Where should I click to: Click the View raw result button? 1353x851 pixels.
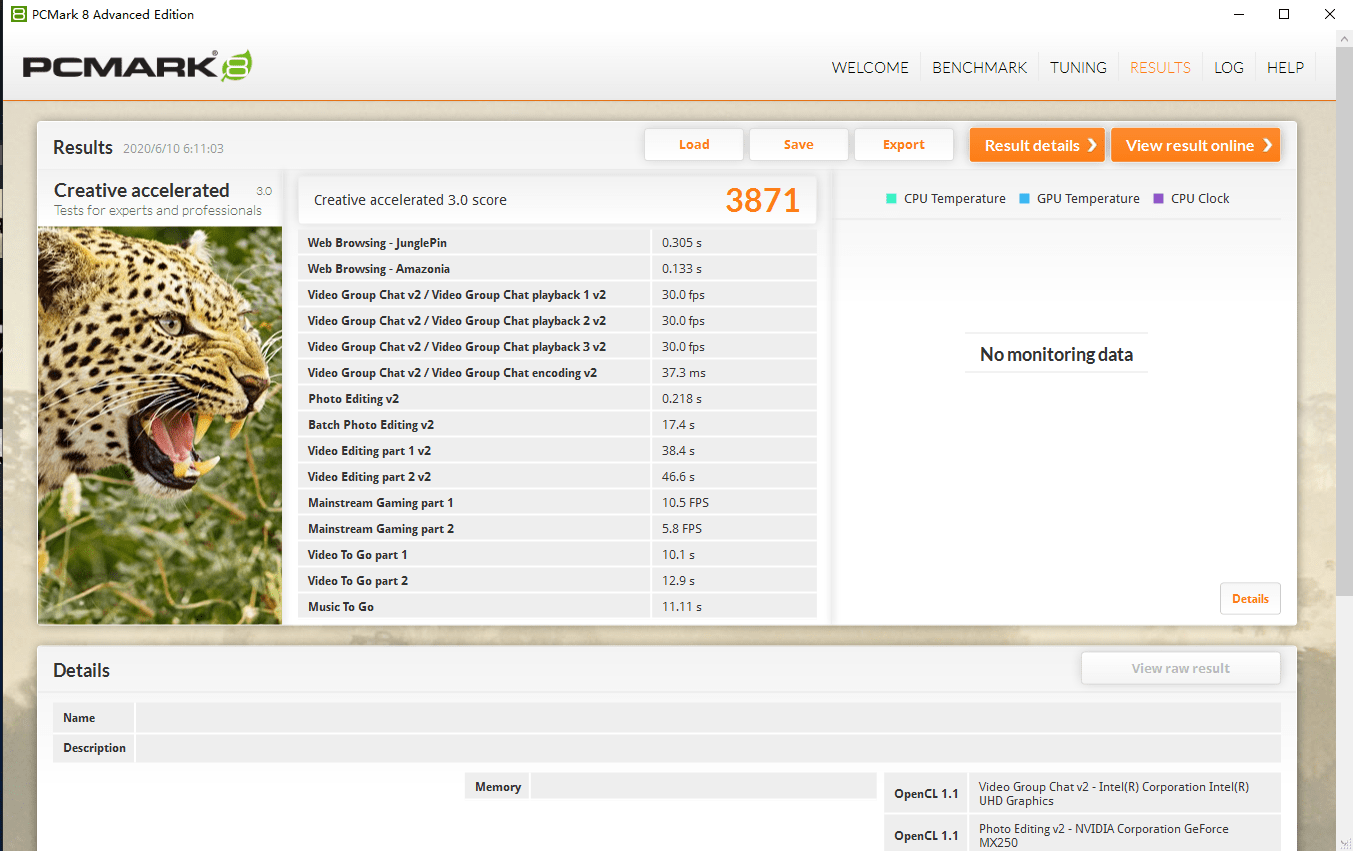pos(1181,668)
